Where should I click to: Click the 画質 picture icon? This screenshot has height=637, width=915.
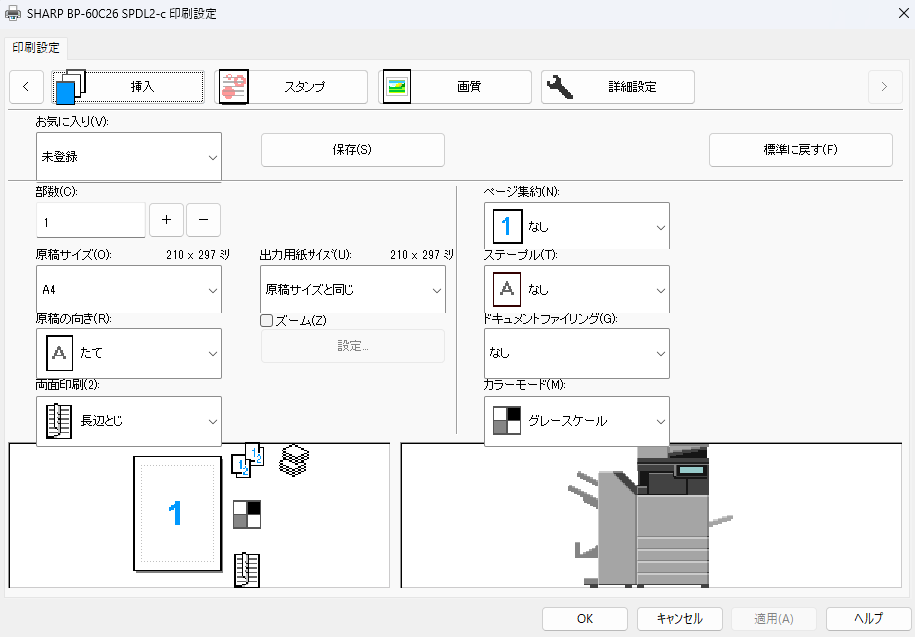397,87
